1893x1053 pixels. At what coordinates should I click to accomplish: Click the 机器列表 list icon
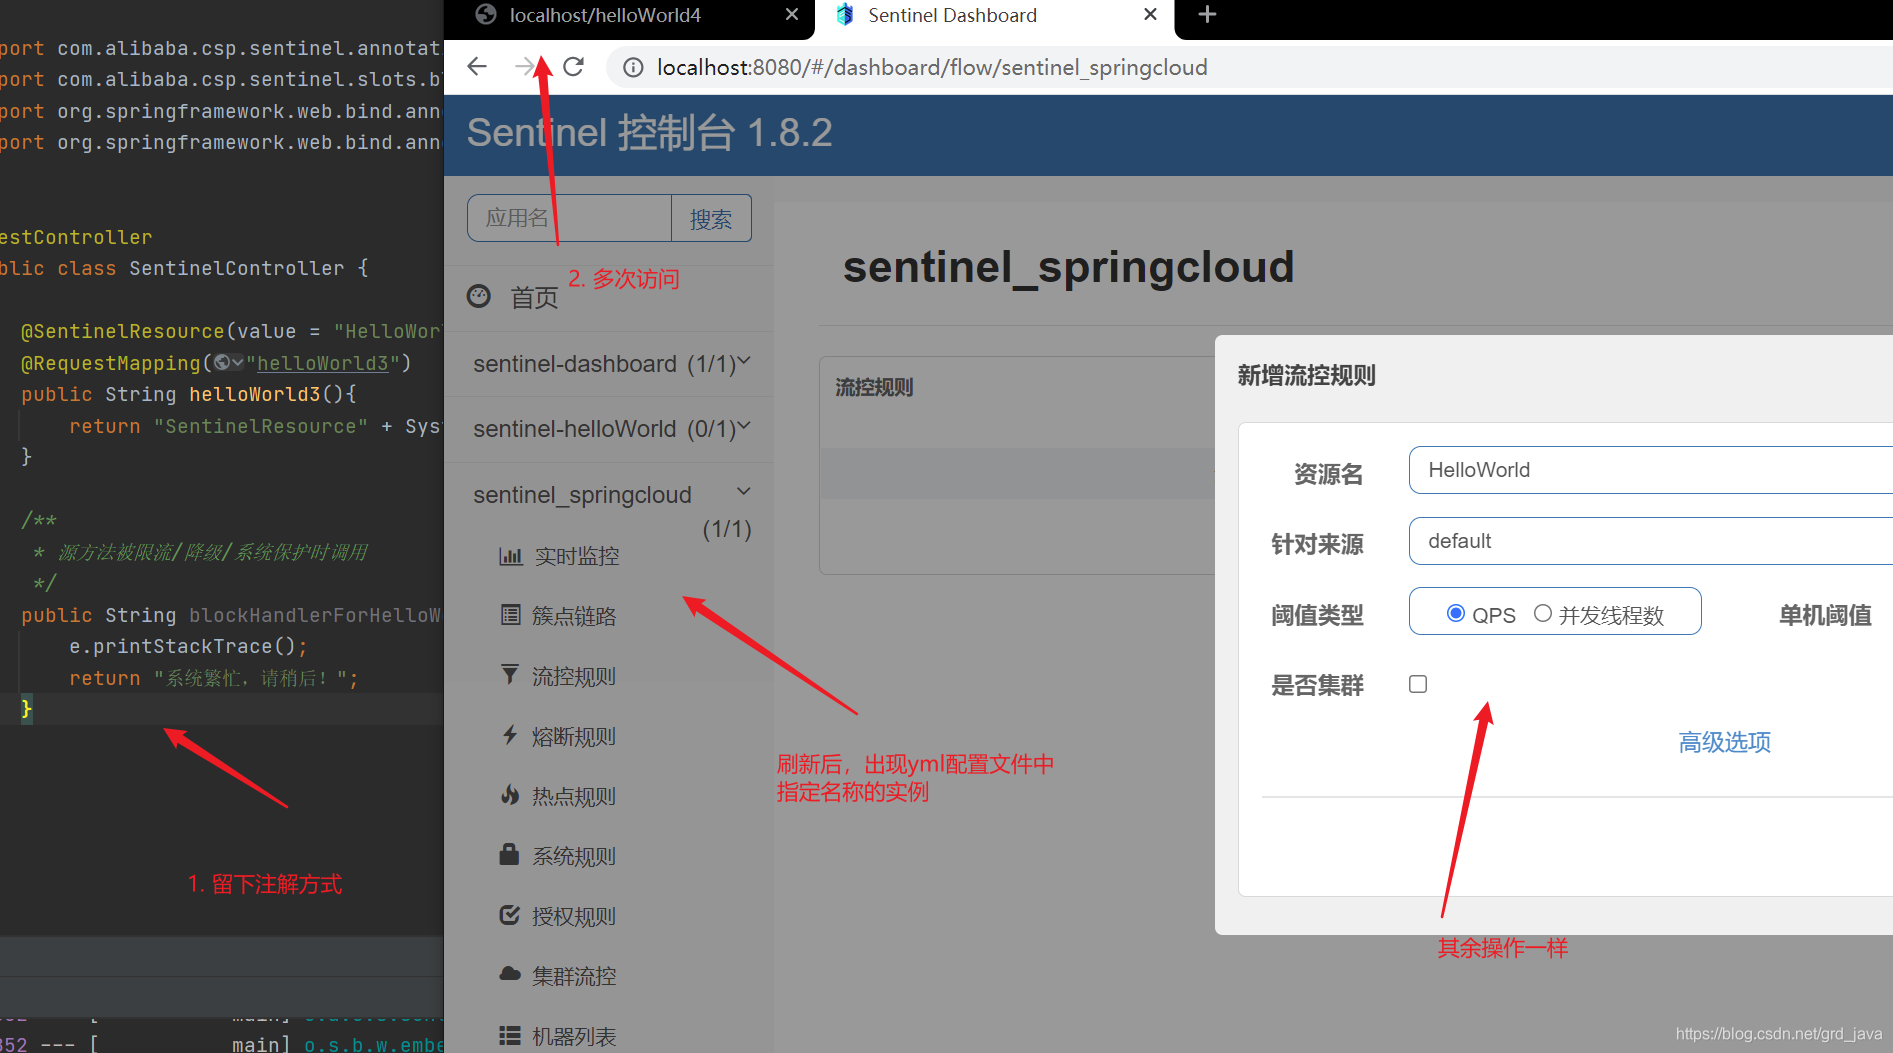pos(510,1035)
